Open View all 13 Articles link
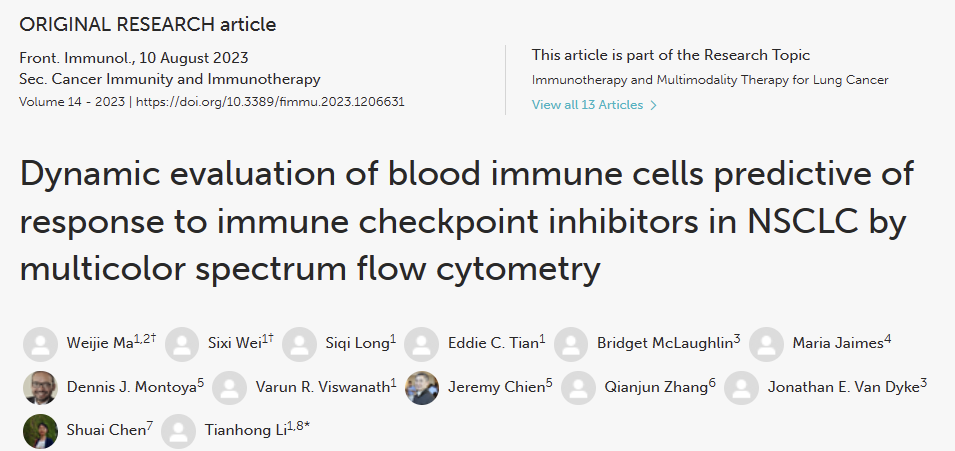This screenshot has width=955, height=451. pos(588,105)
